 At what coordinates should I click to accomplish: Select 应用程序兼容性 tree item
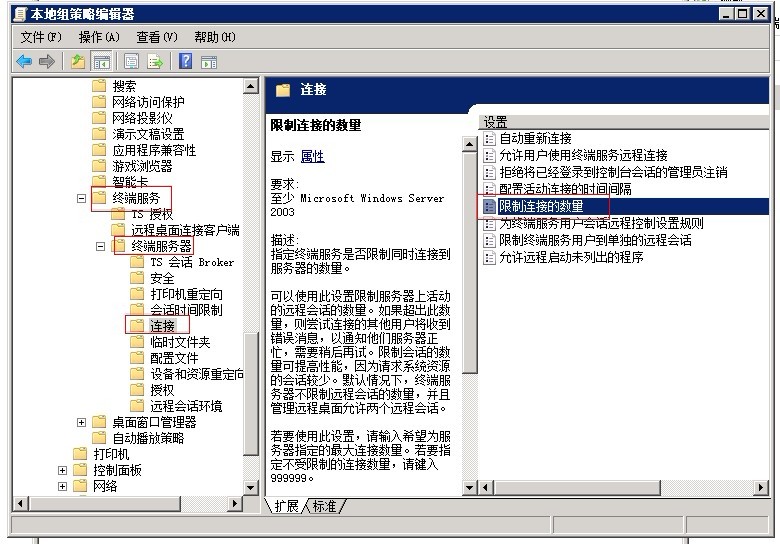pos(154,150)
